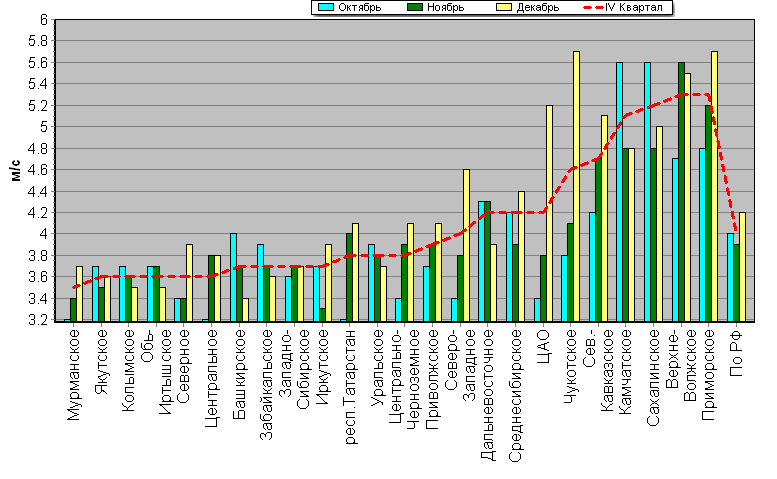The height and width of the screenshot is (479, 777).
Task: Click the респ.Татарстан axis label
Action: coord(350,387)
